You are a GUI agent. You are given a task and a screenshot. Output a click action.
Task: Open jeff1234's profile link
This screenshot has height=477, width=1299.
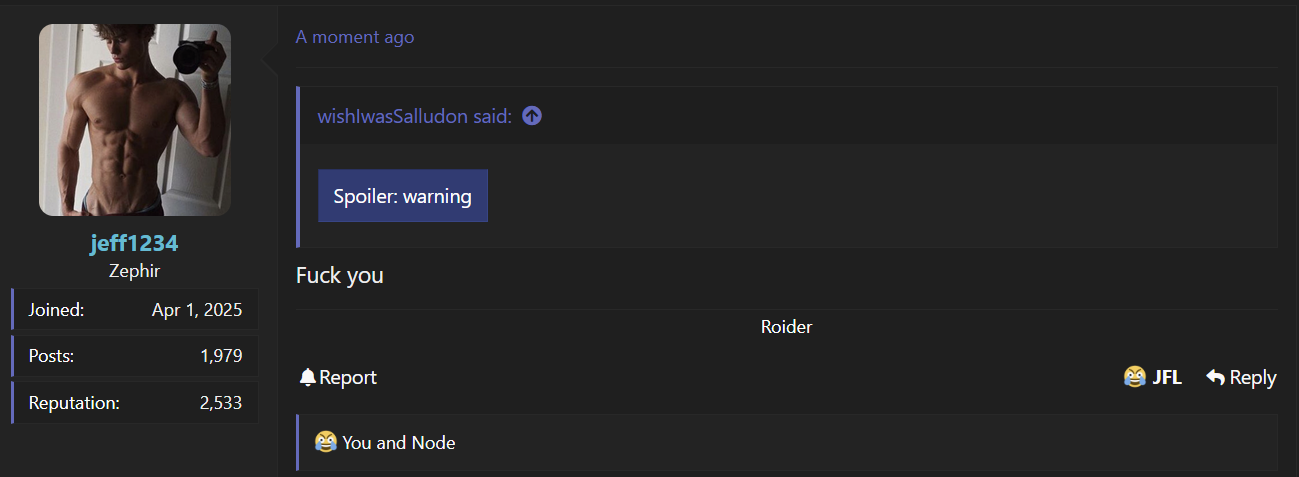[134, 243]
